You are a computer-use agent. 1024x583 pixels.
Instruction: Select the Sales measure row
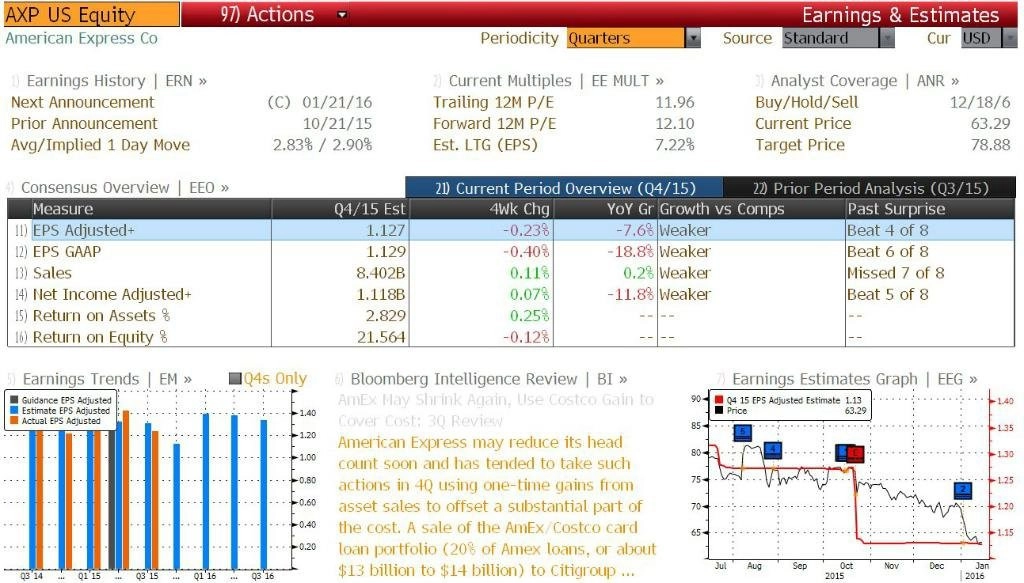(x=511, y=274)
